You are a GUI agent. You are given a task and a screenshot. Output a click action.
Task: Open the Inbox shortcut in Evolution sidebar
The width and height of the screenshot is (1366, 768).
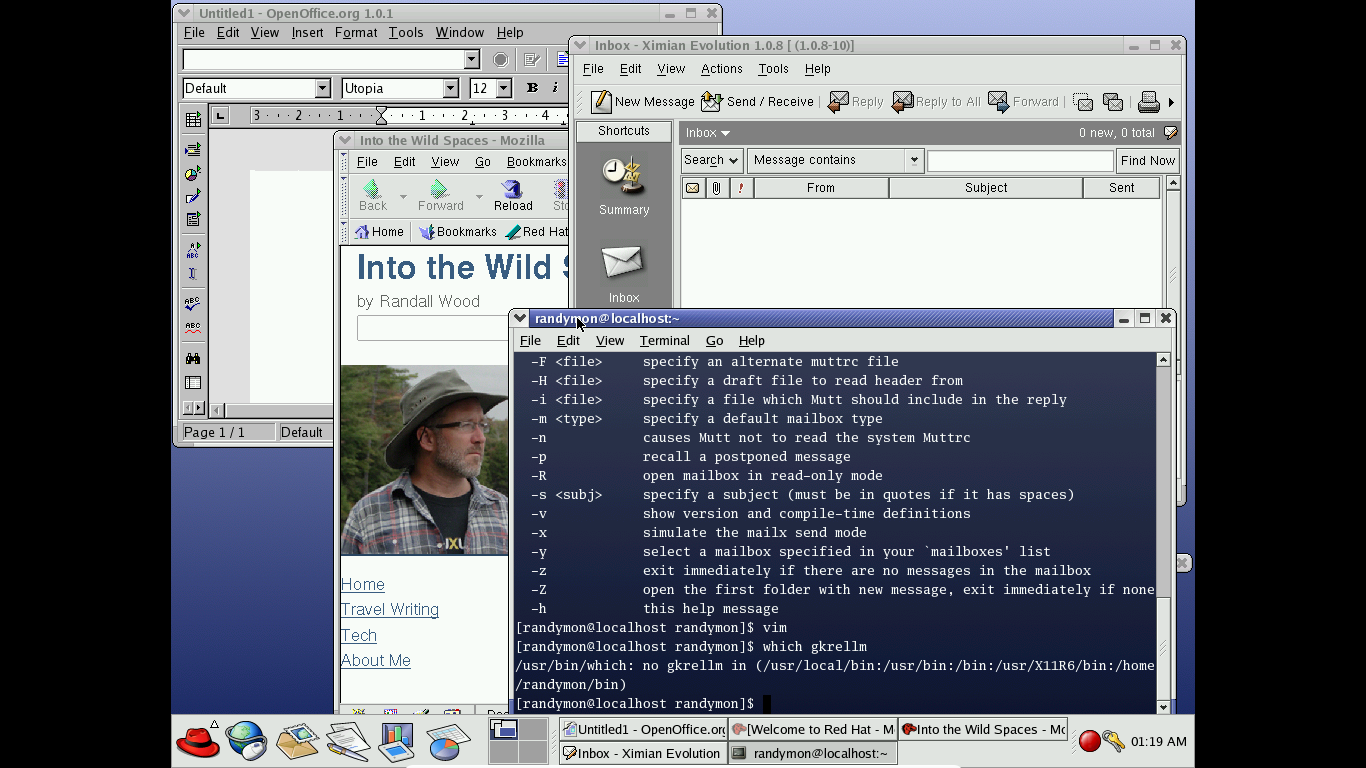(x=624, y=274)
